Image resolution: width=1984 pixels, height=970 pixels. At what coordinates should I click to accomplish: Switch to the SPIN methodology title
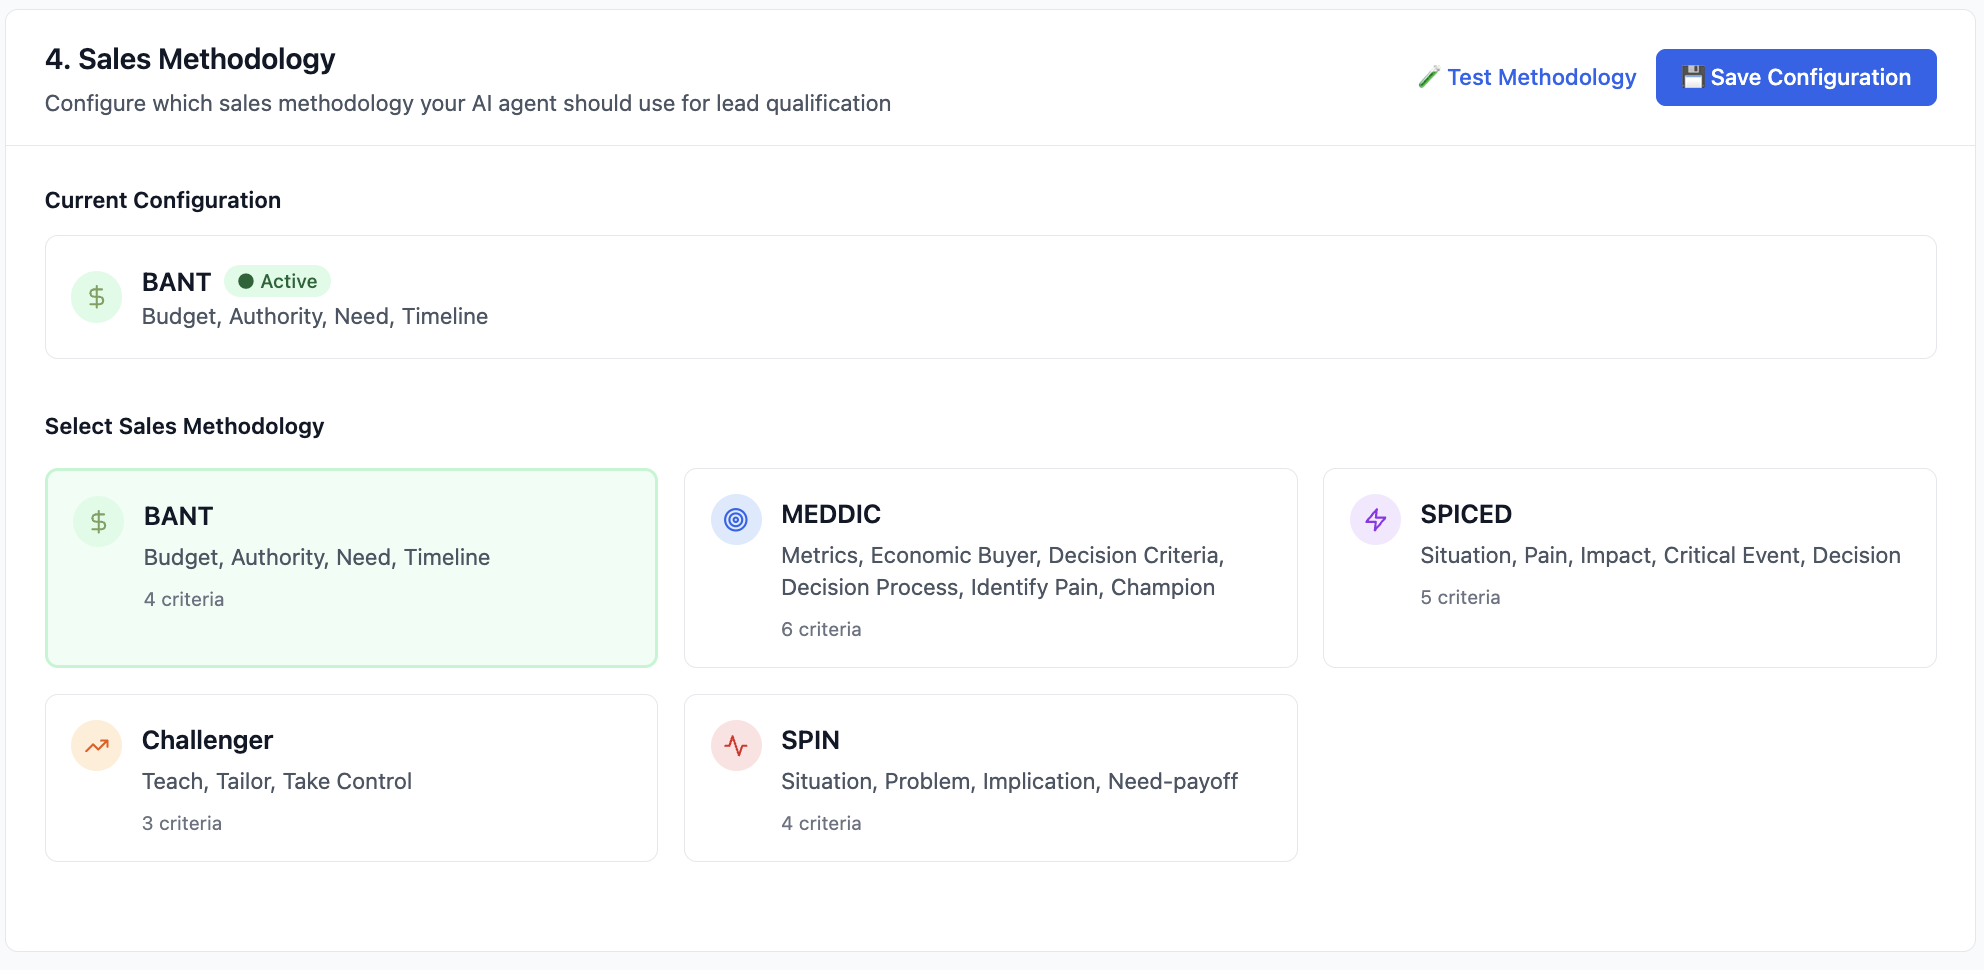[810, 741]
